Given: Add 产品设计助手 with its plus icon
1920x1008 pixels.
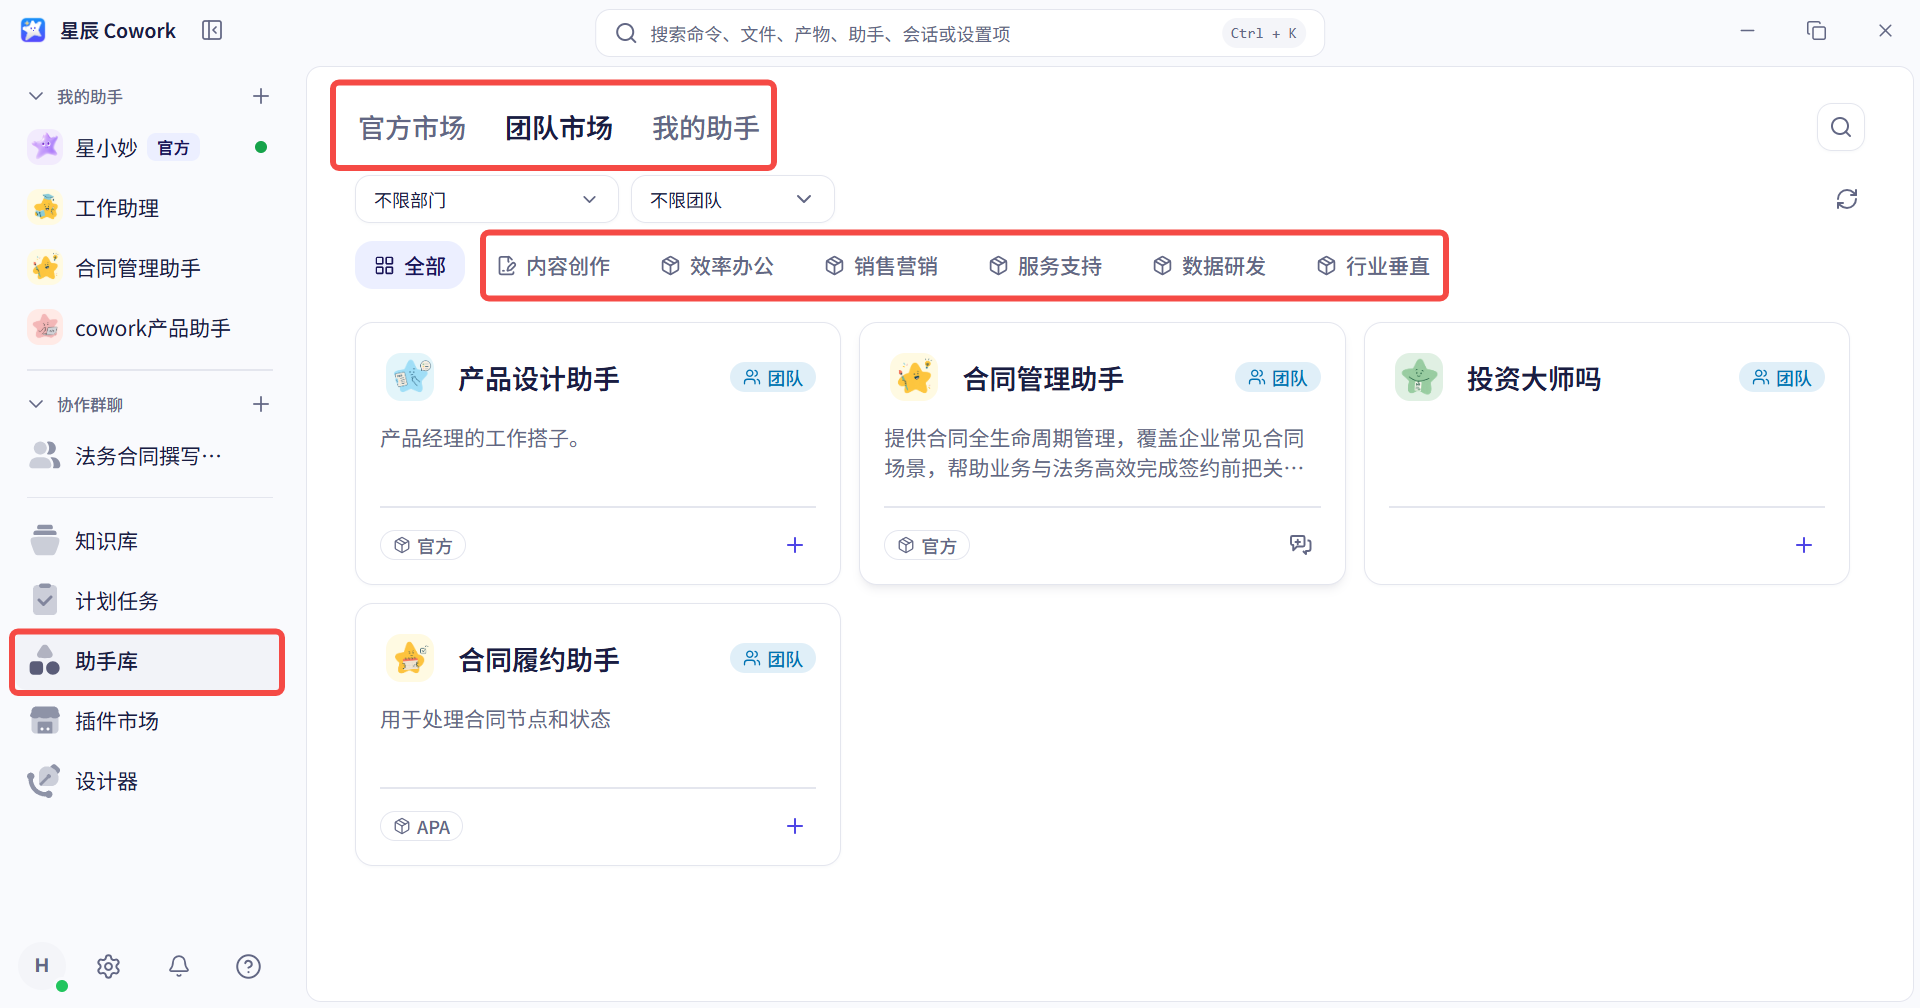Looking at the screenshot, I should tap(795, 545).
